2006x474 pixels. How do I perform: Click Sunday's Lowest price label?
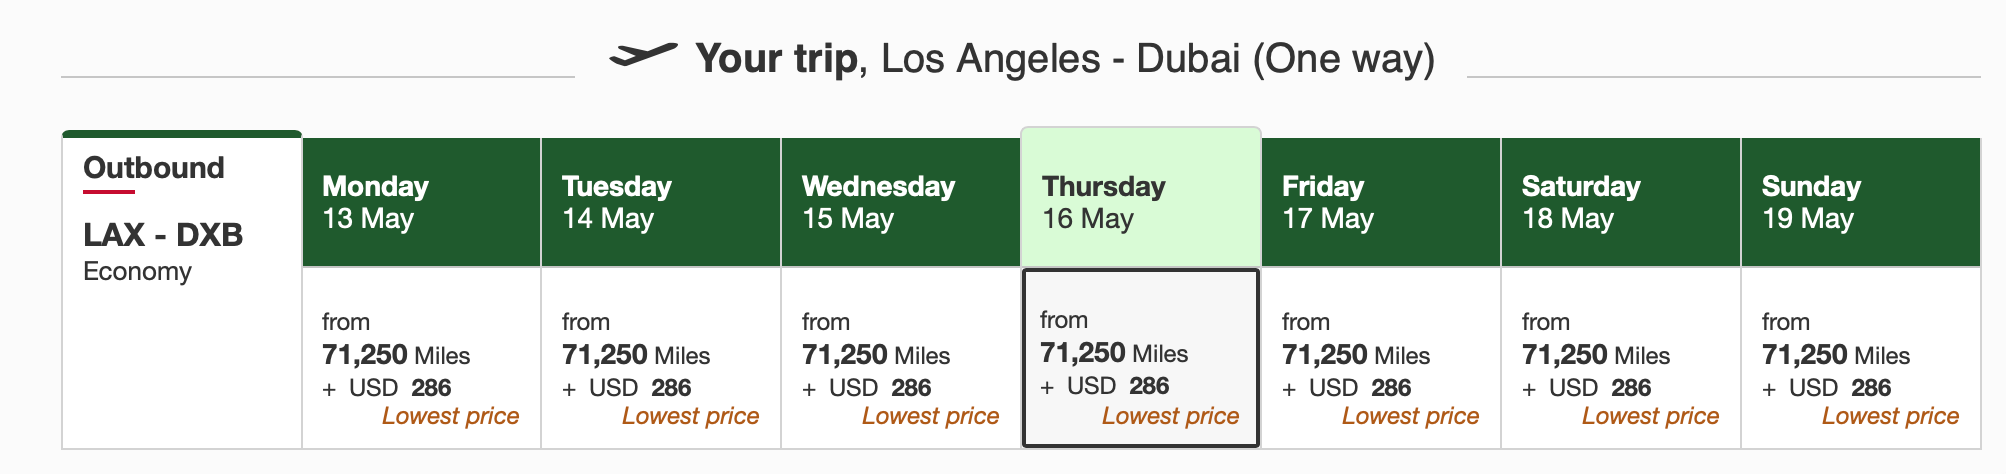[x=1890, y=416]
